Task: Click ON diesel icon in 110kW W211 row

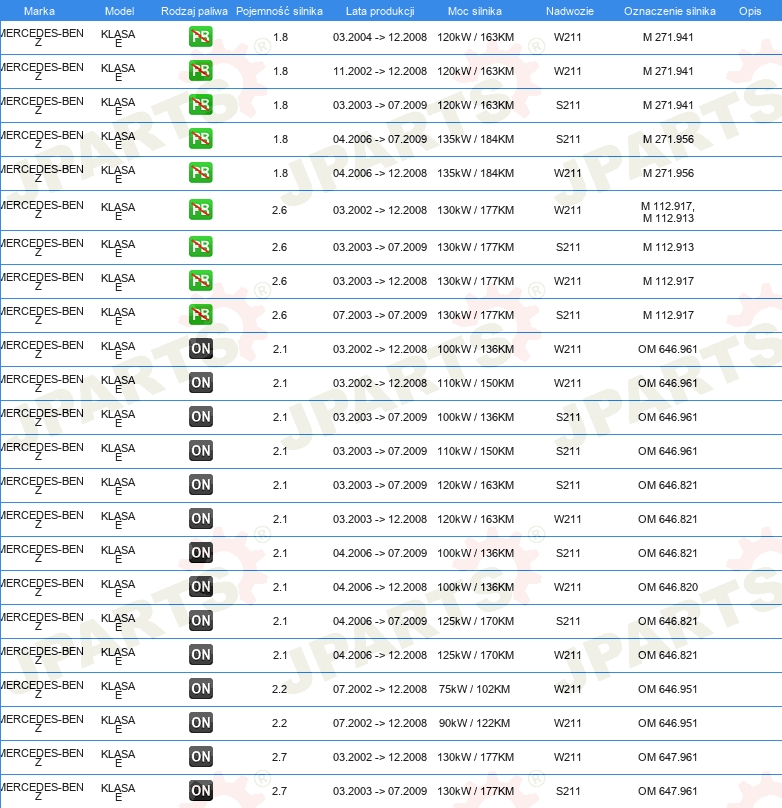Action: coord(200,383)
